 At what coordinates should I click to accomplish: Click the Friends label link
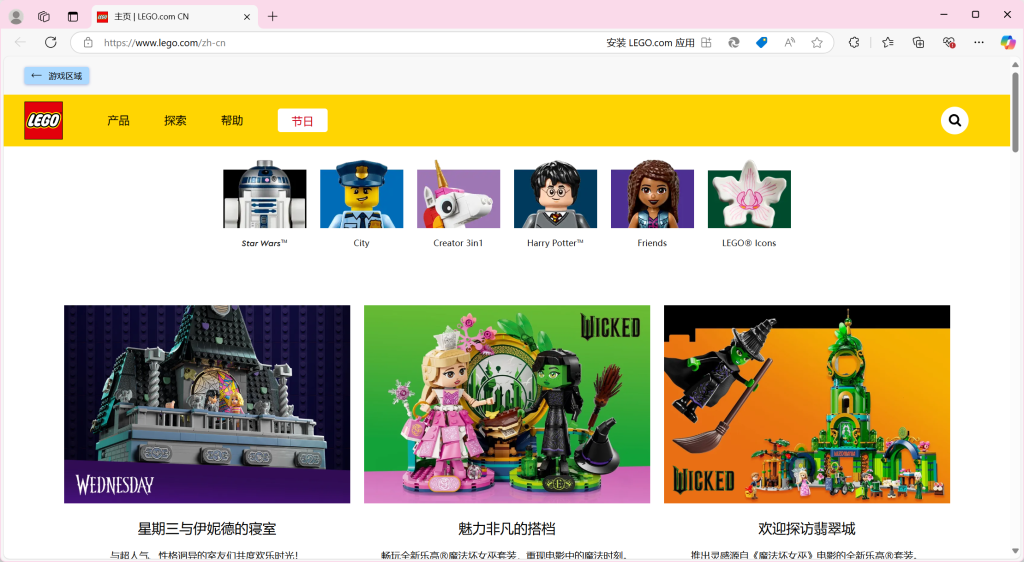(652, 243)
